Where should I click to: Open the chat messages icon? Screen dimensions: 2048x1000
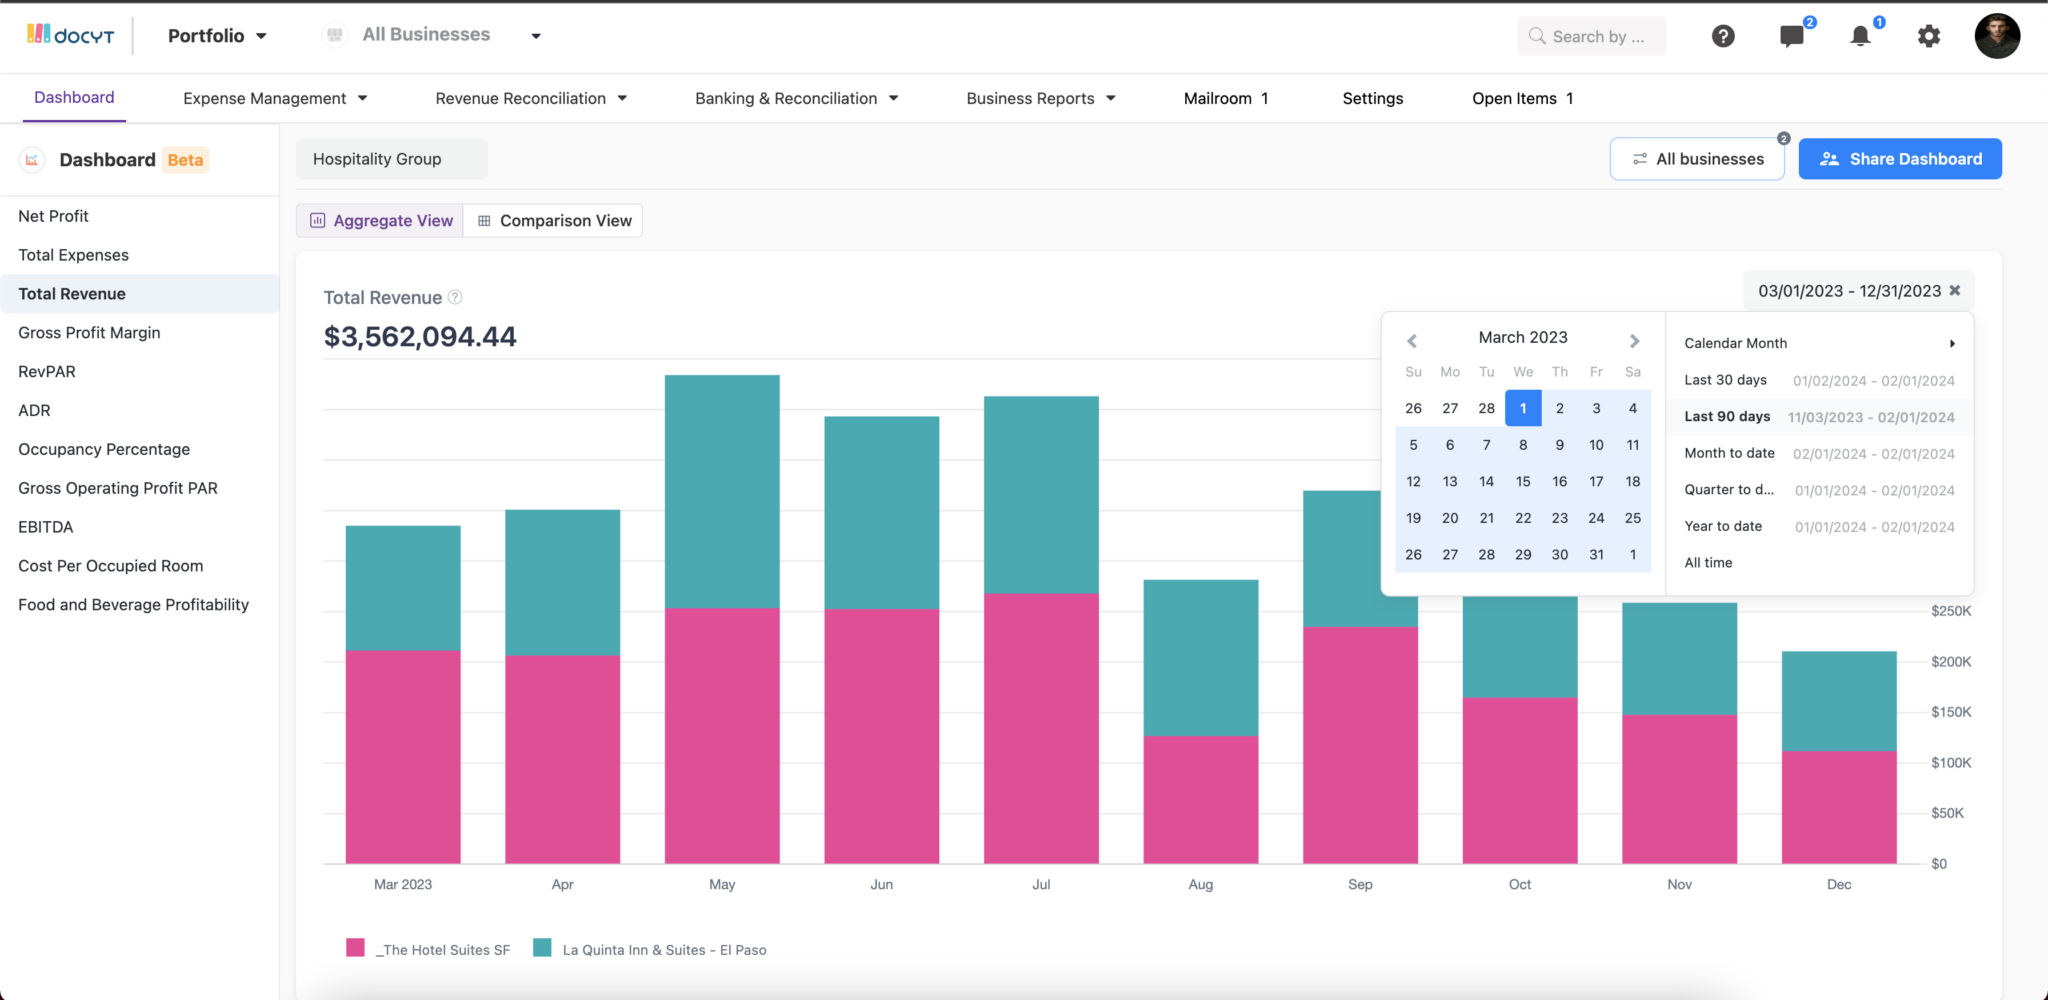click(x=1791, y=36)
